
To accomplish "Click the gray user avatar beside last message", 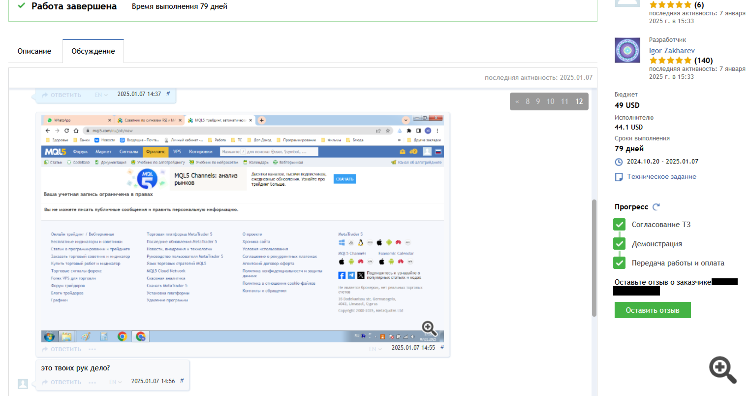I will coord(22,384).
